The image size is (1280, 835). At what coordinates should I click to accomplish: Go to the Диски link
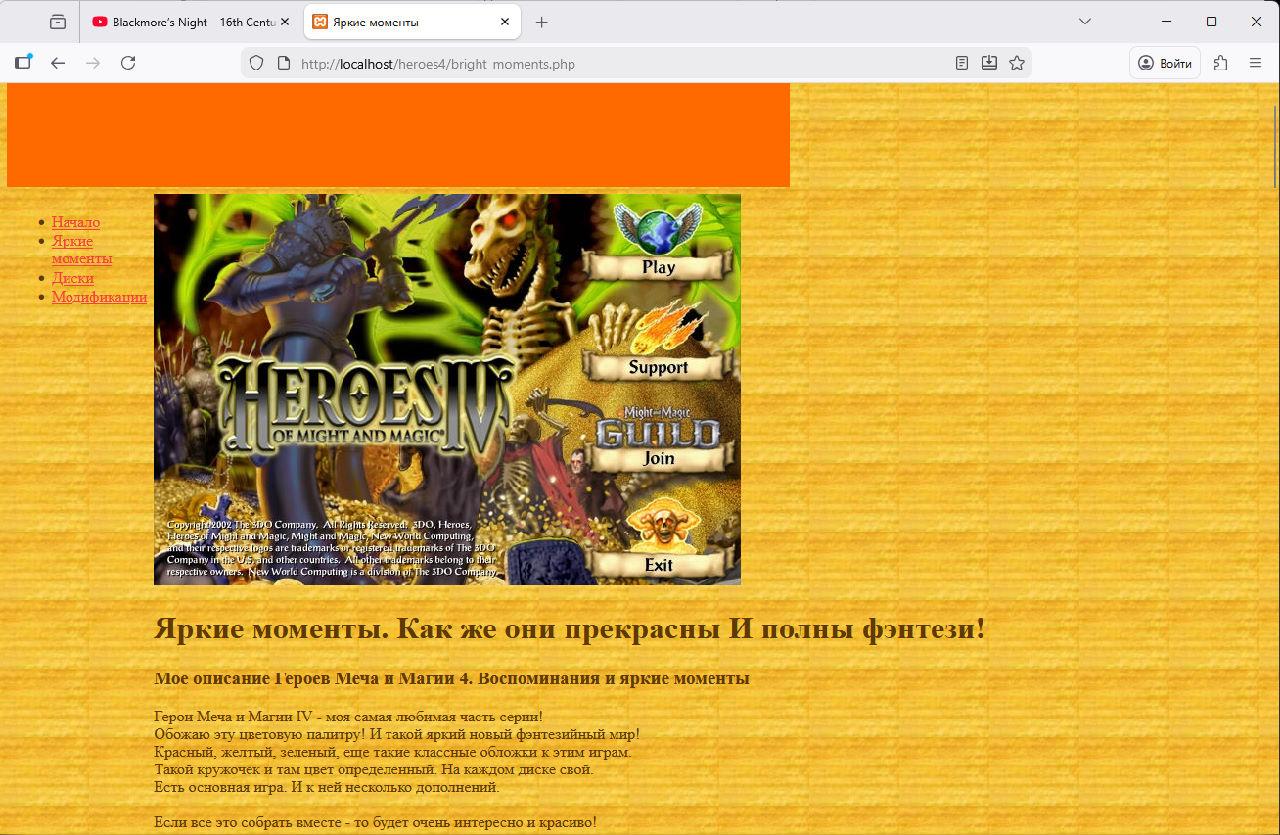[x=73, y=278]
